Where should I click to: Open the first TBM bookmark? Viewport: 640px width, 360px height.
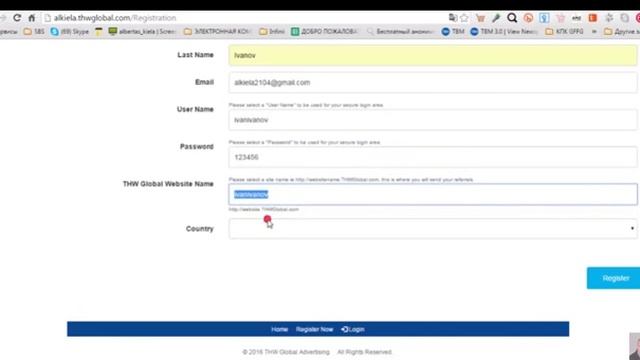(x=453, y=31)
